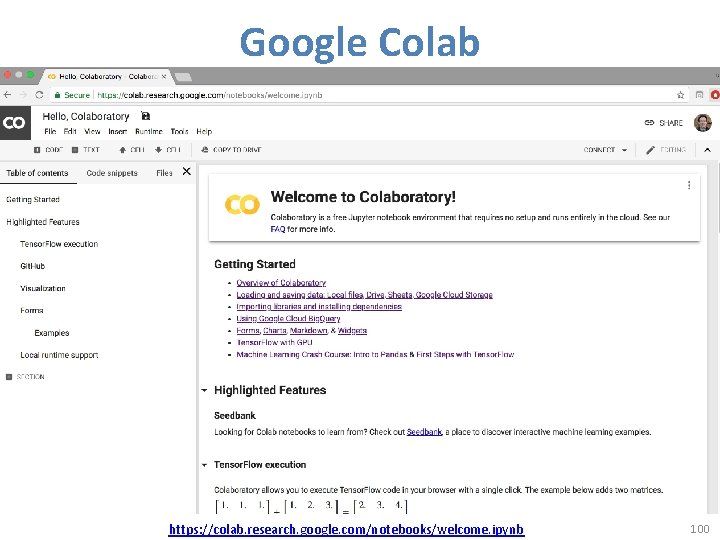Open the user profile avatar
This screenshot has height=540, width=720.
tap(703, 123)
